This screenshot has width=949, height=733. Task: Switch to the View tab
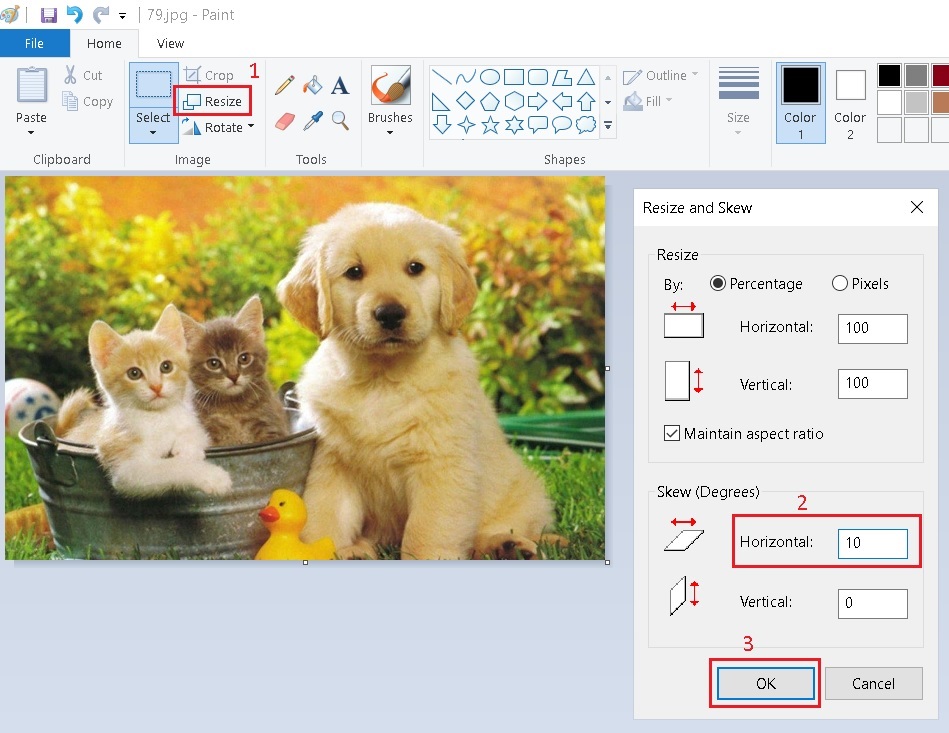[x=169, y=43]
